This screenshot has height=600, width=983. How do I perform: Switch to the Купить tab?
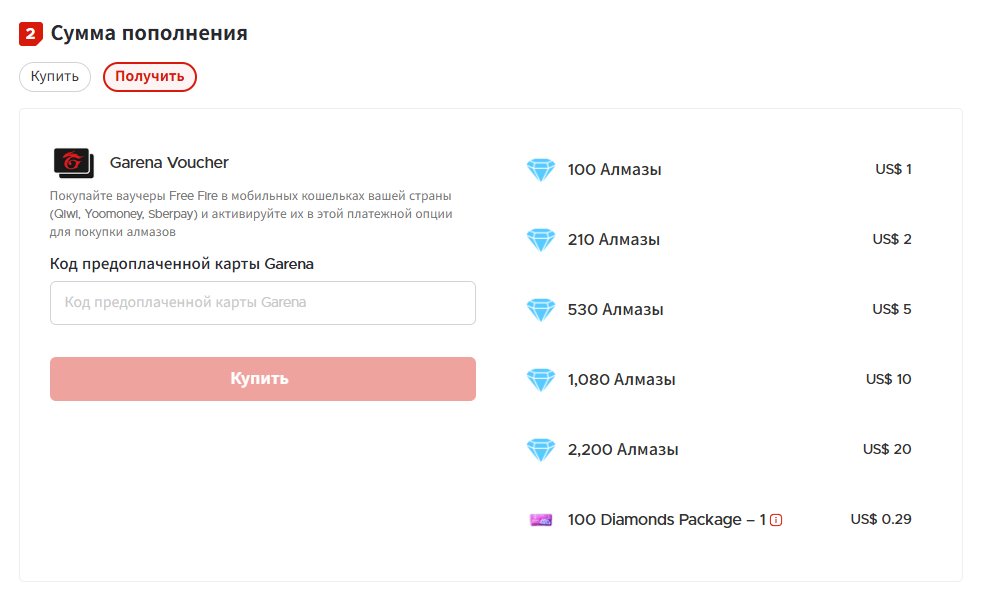55,77
